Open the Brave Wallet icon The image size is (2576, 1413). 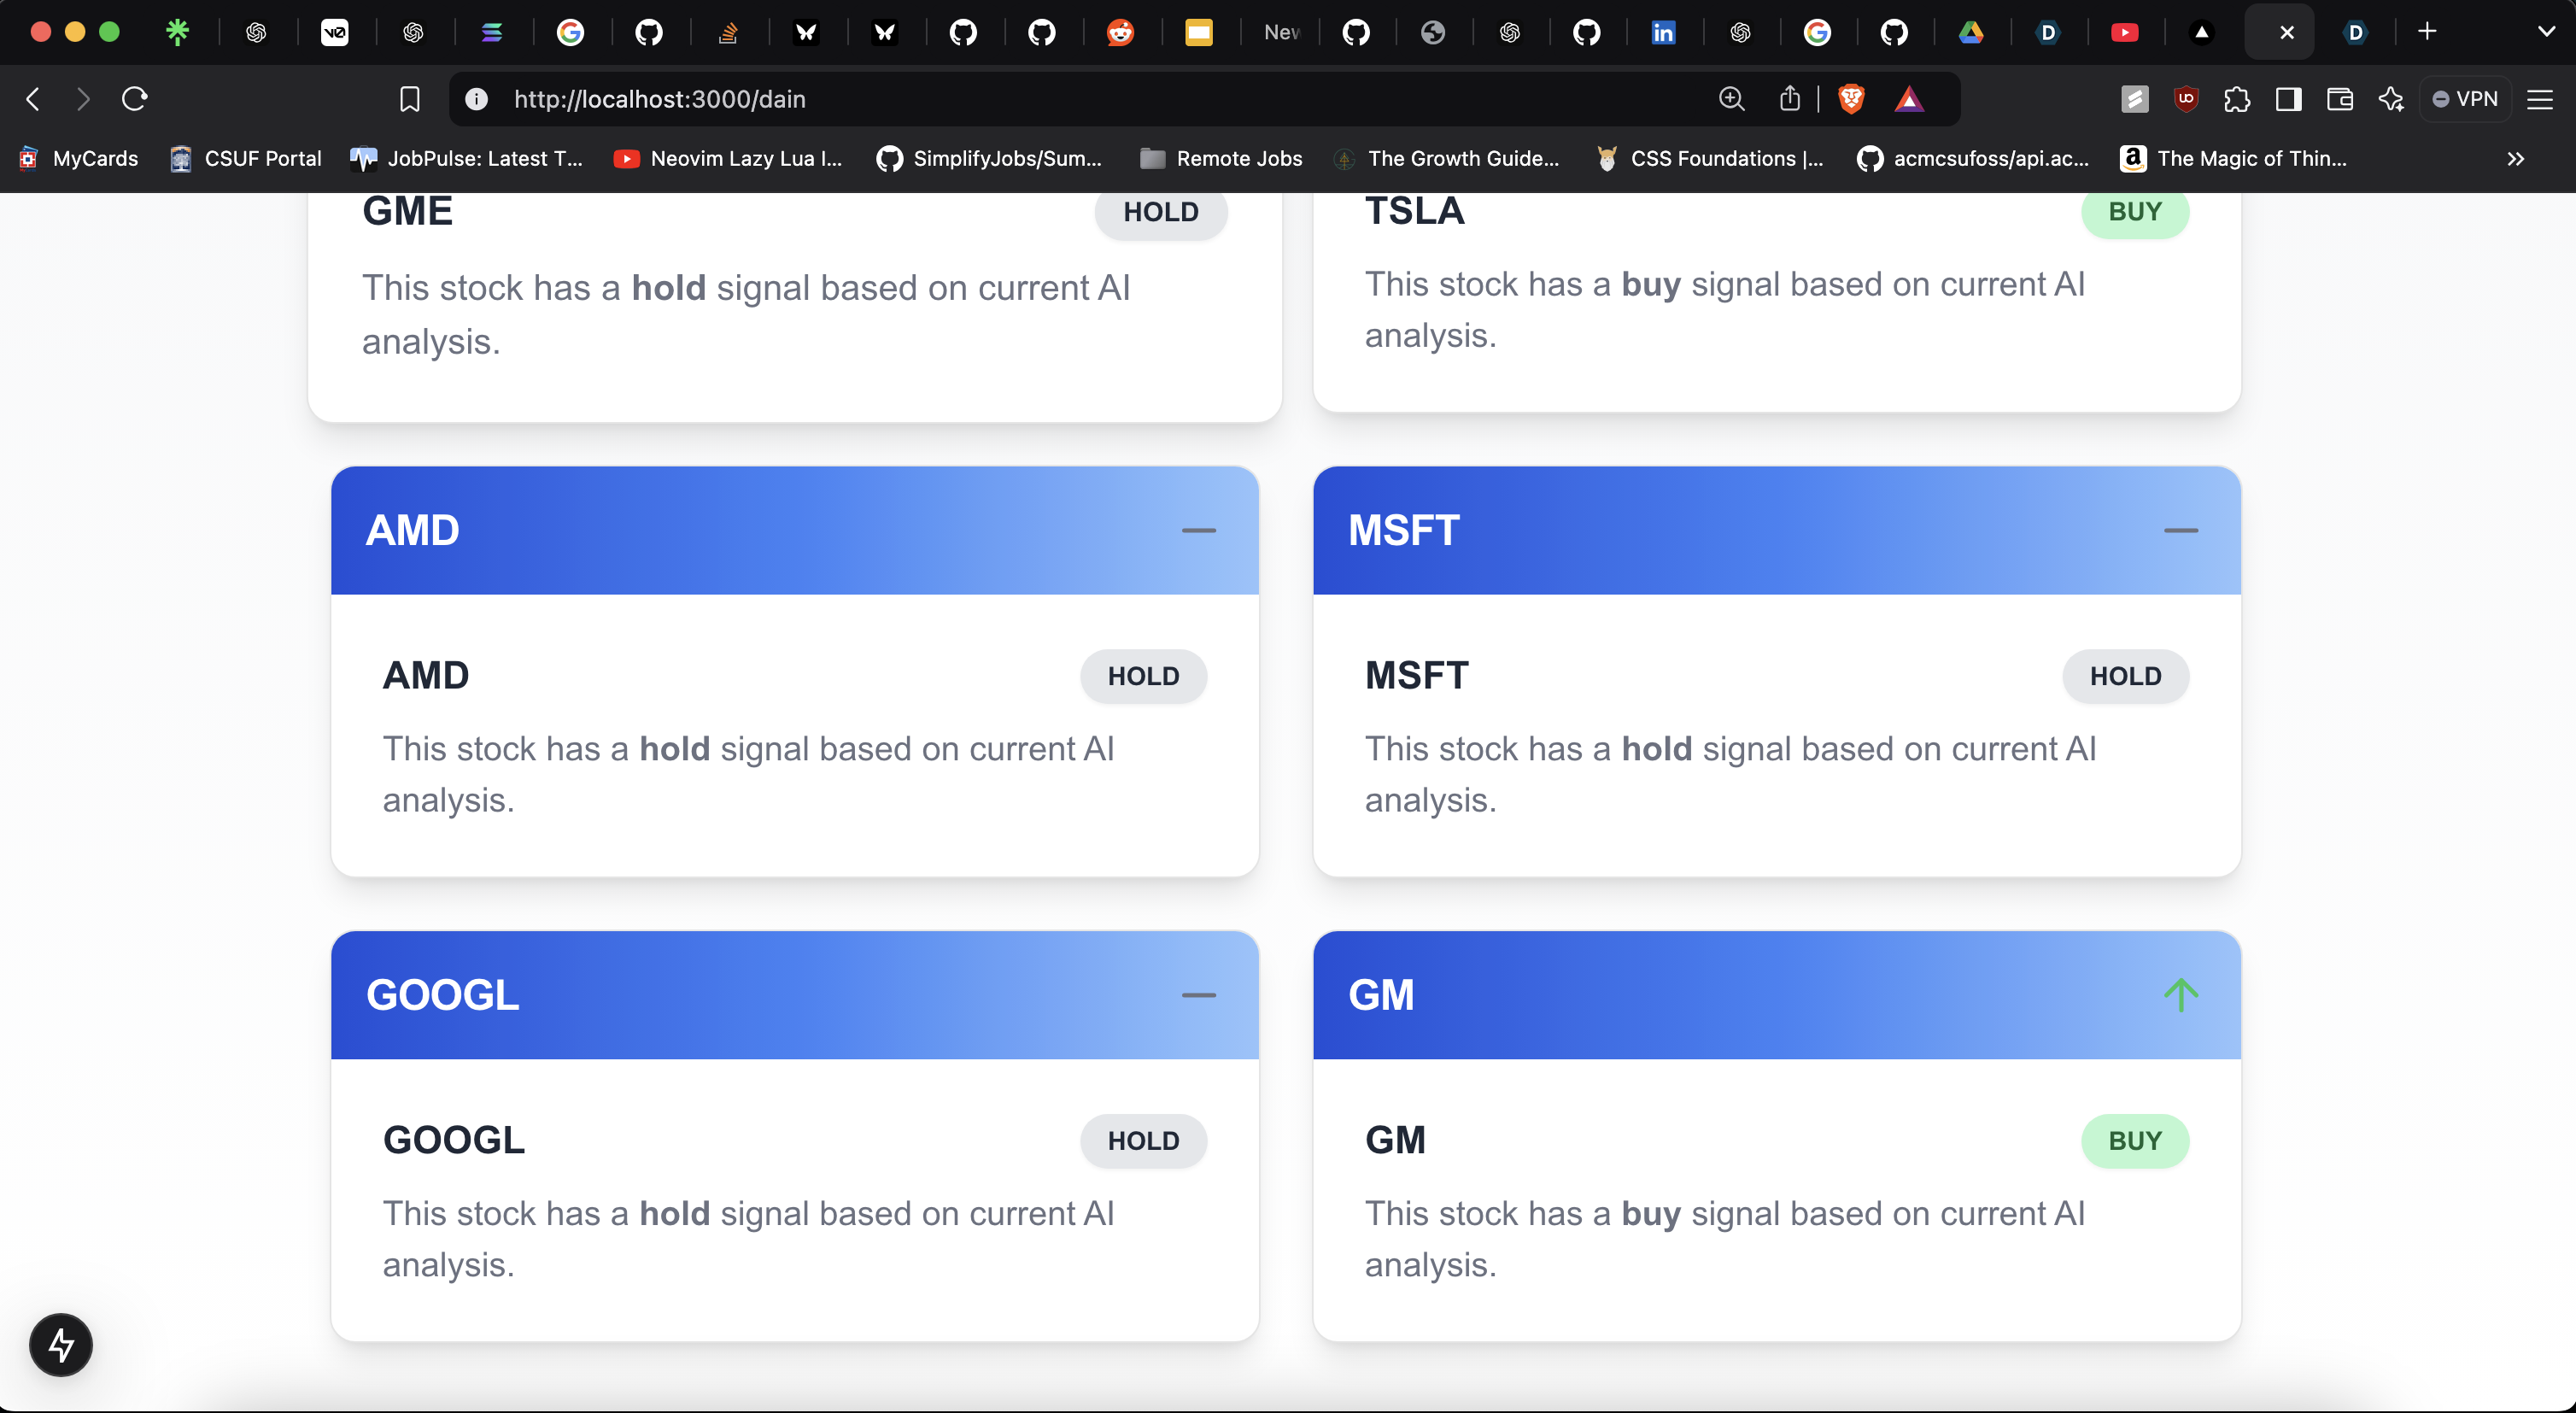(x=2339, y=99)
